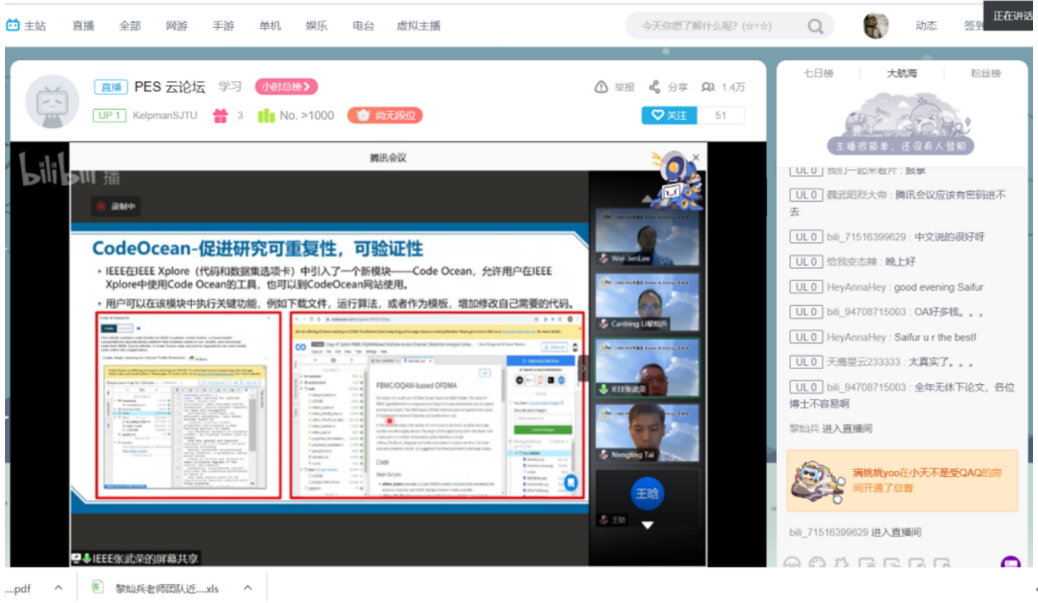Screen dimensions: 1038x603
Task: Switch to the 大航海 tab
Action: point(902,73)
